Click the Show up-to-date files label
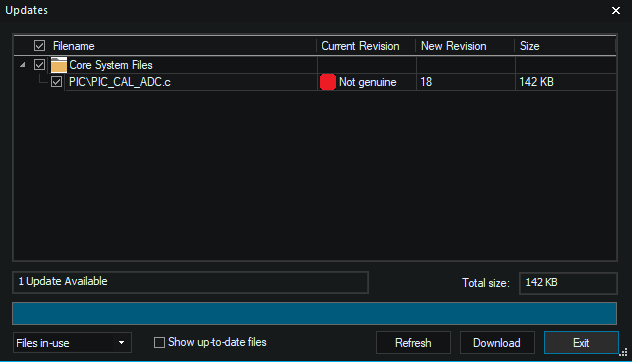 click(217, 342)
